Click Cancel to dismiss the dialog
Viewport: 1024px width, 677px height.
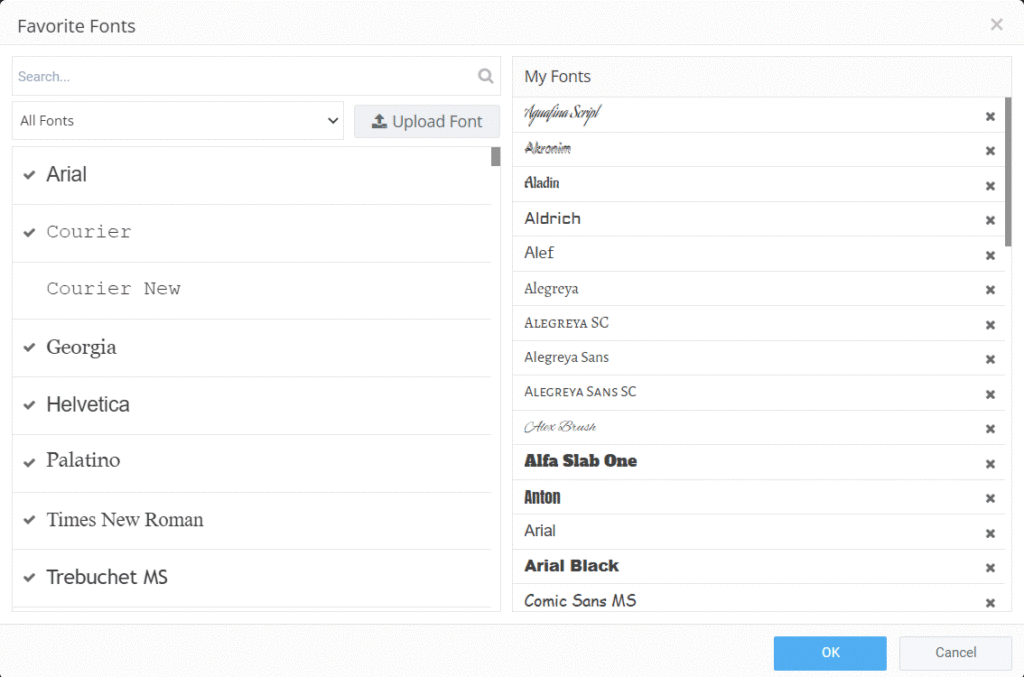954,652
